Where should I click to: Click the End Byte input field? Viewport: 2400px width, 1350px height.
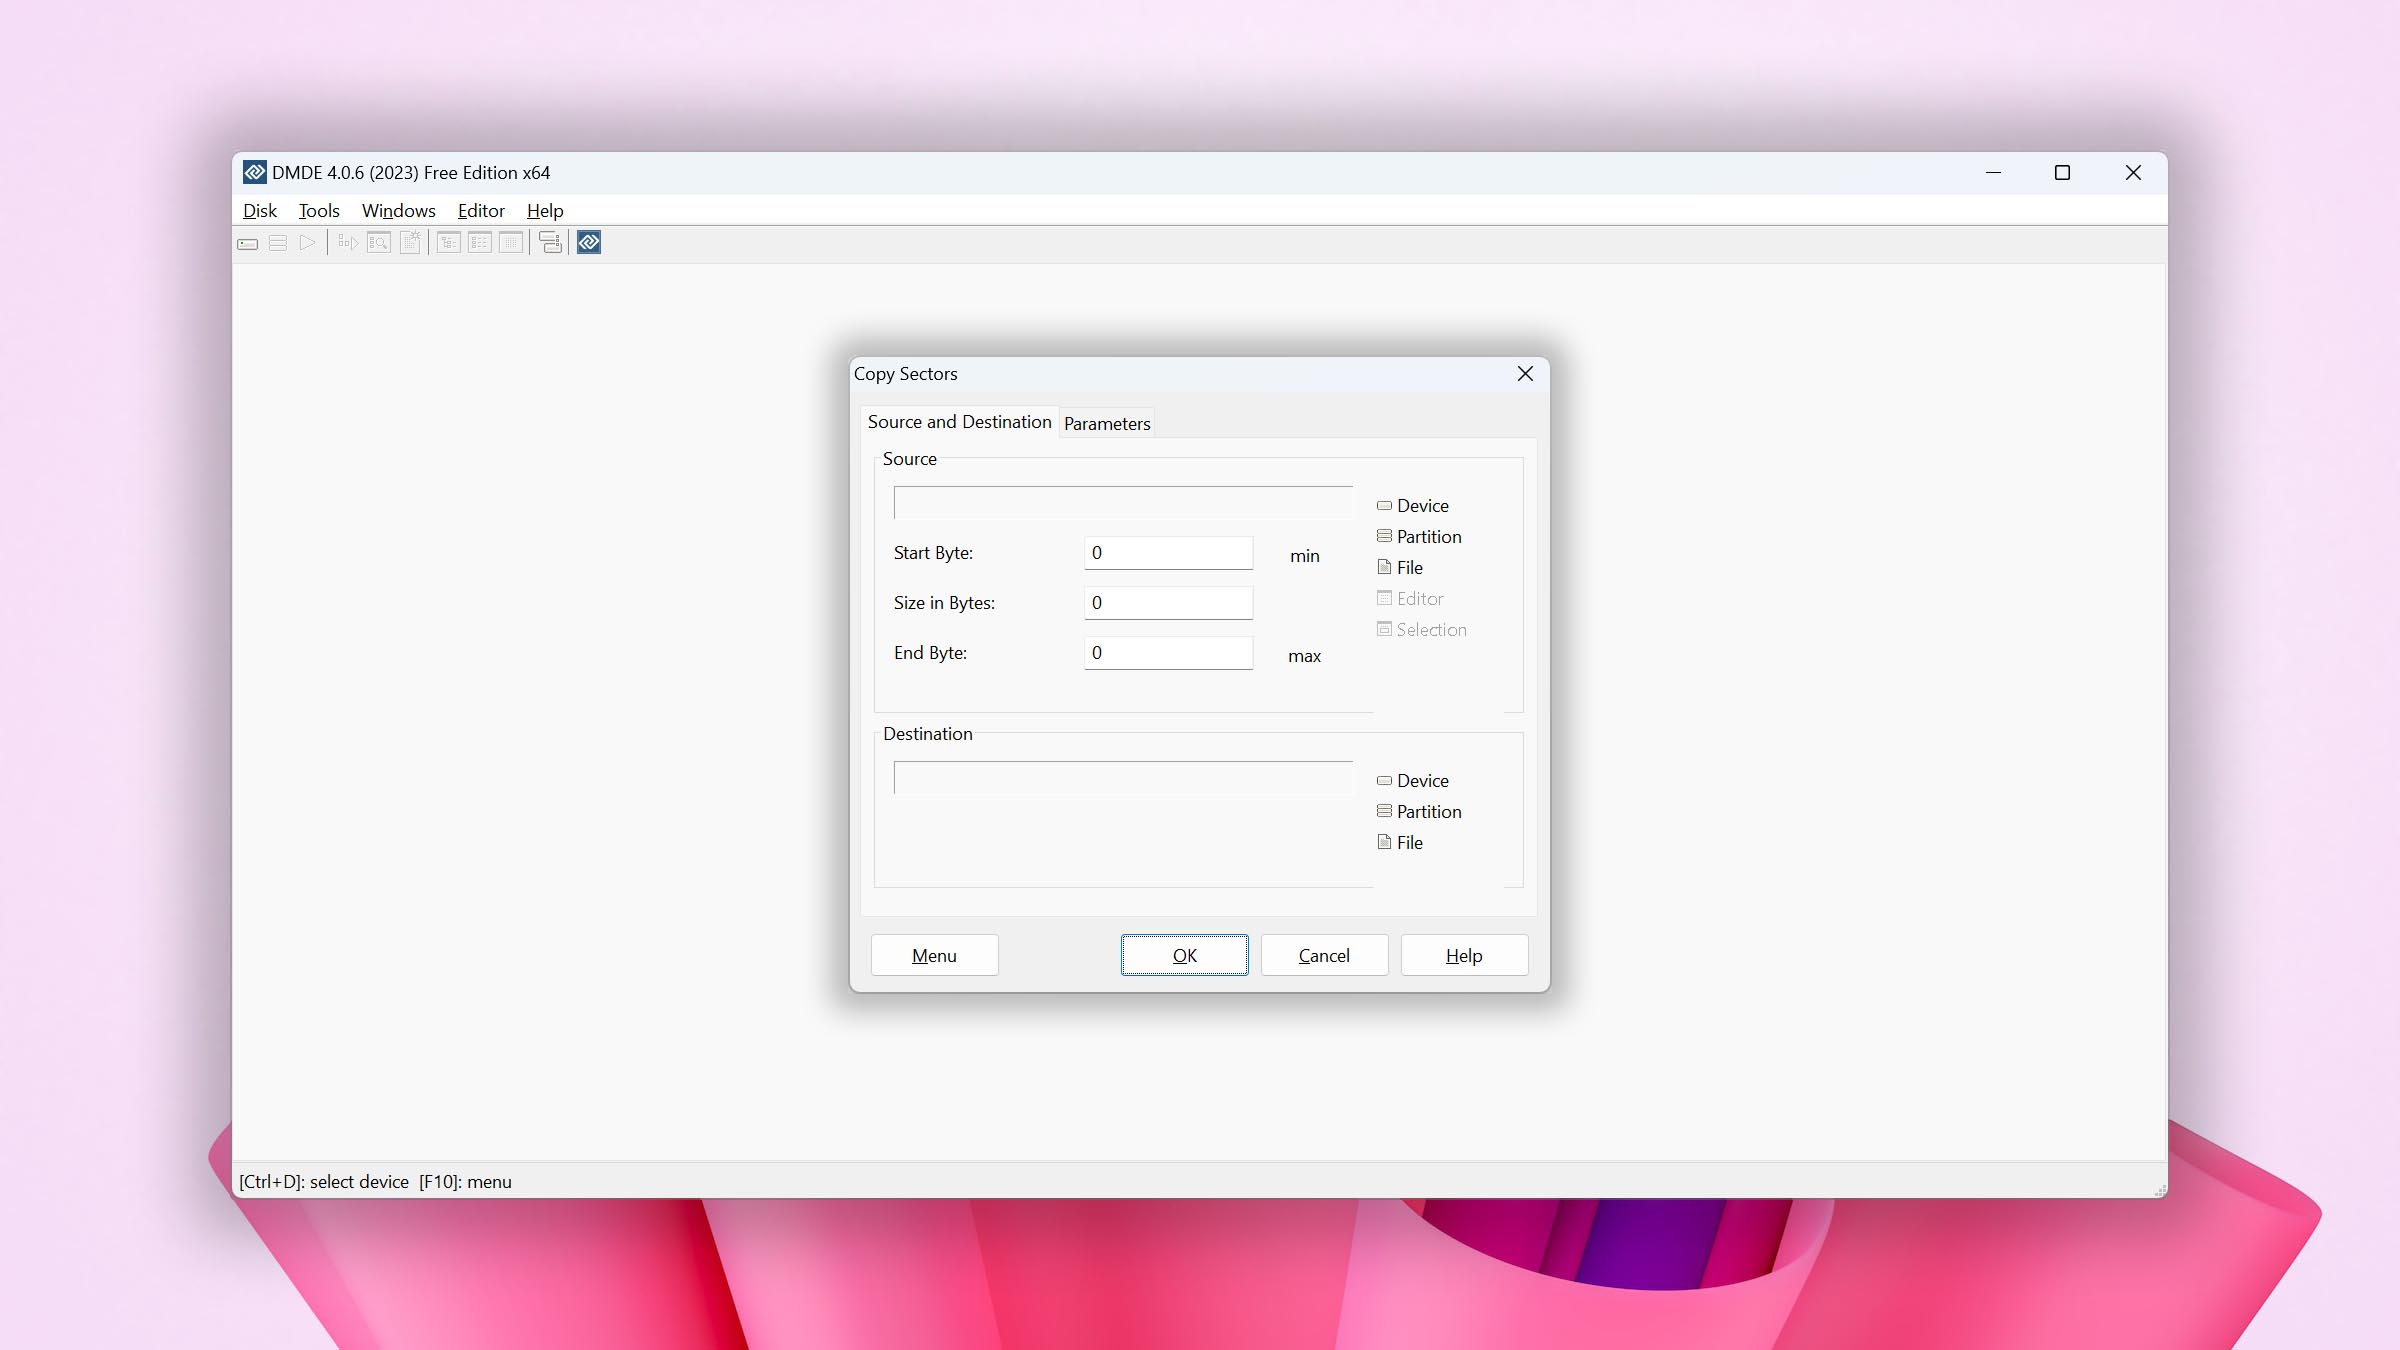click(1168, 653)
